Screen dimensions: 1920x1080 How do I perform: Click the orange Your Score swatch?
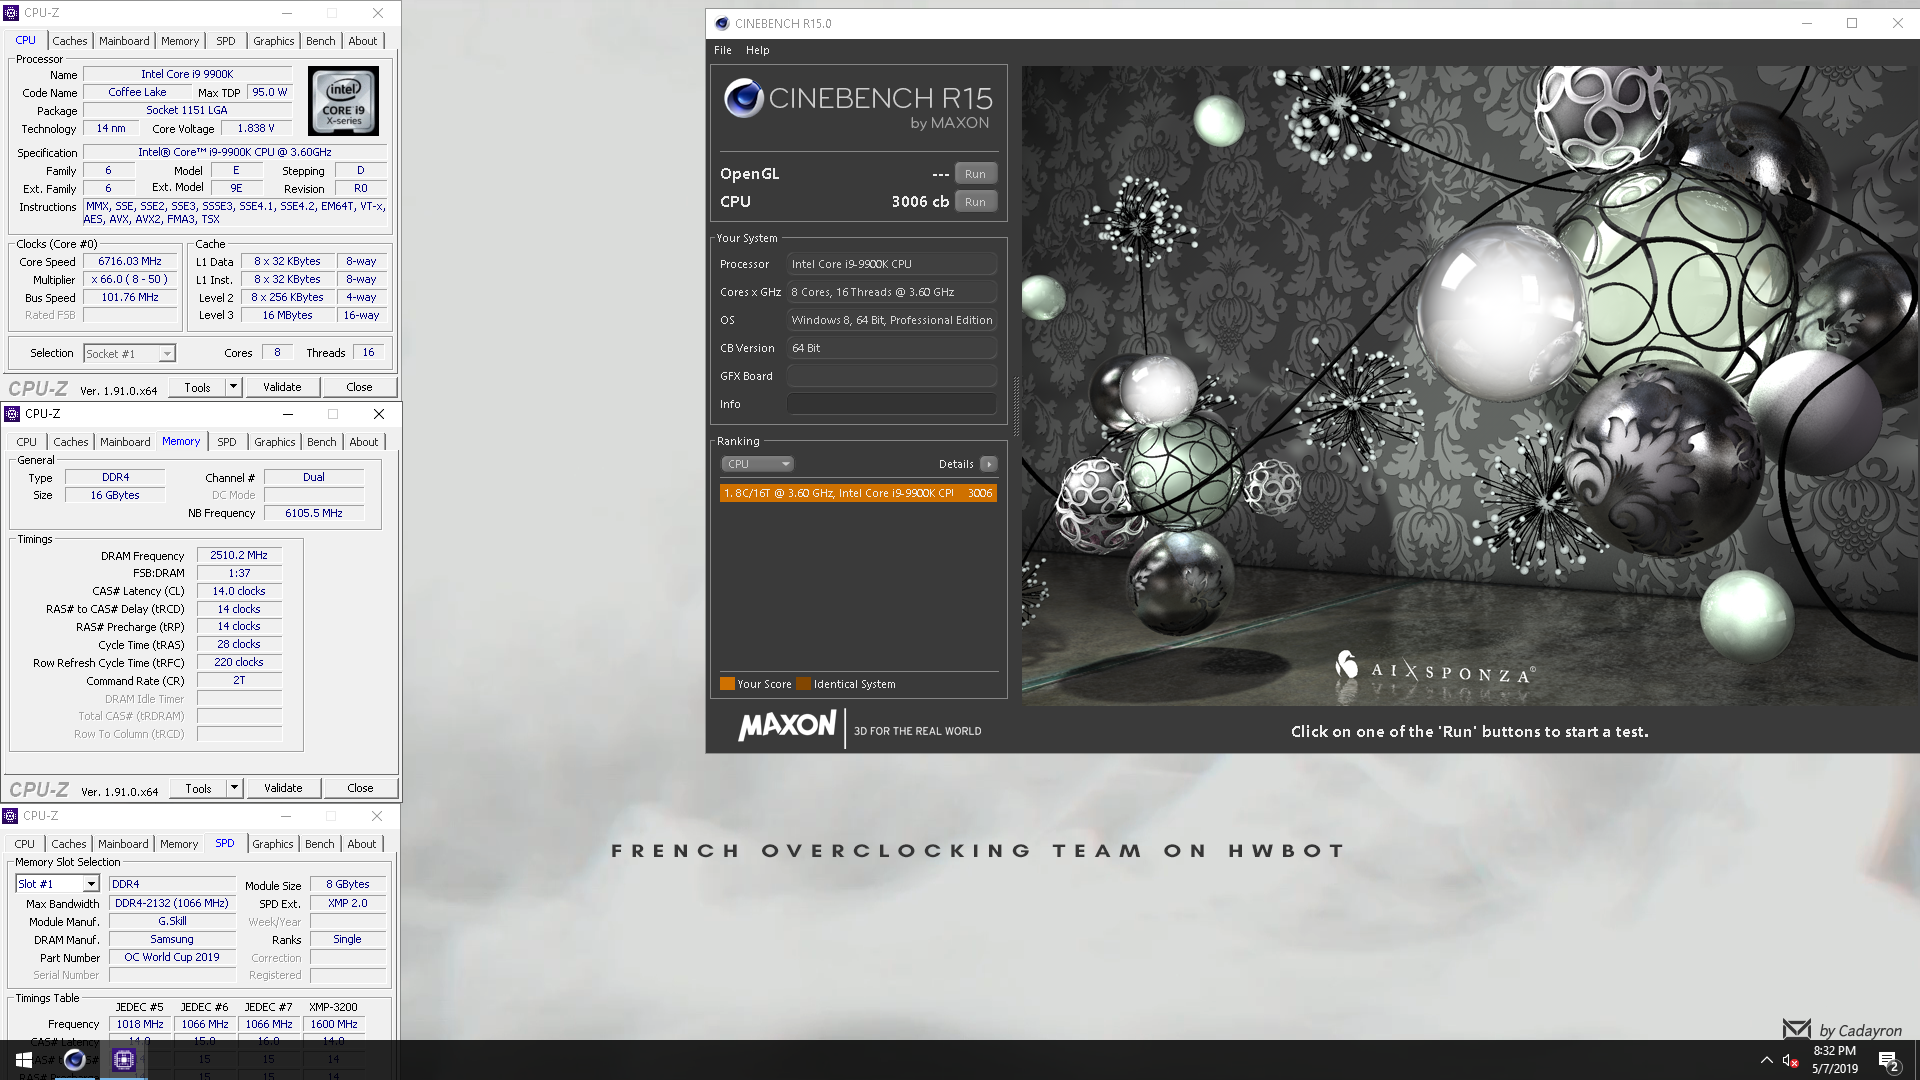727,684
